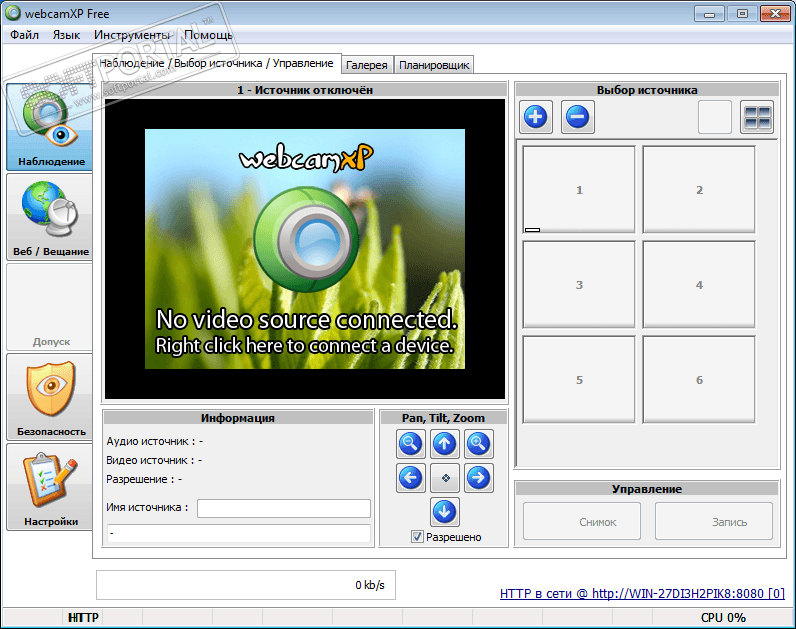Screen dimensions: 796x629
Task: Click the Запись record button
Action: click(x=714, y=521)
